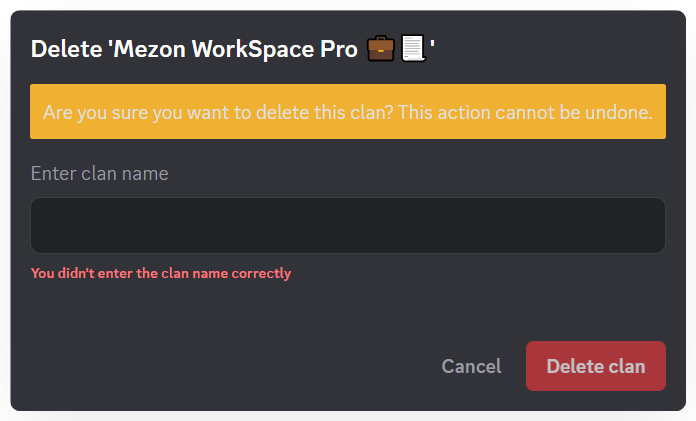The height and width of the screenshot is (421, 696).
Task: Click the red clan name error message
Action: pyautogui.click(x=161, y=273)
